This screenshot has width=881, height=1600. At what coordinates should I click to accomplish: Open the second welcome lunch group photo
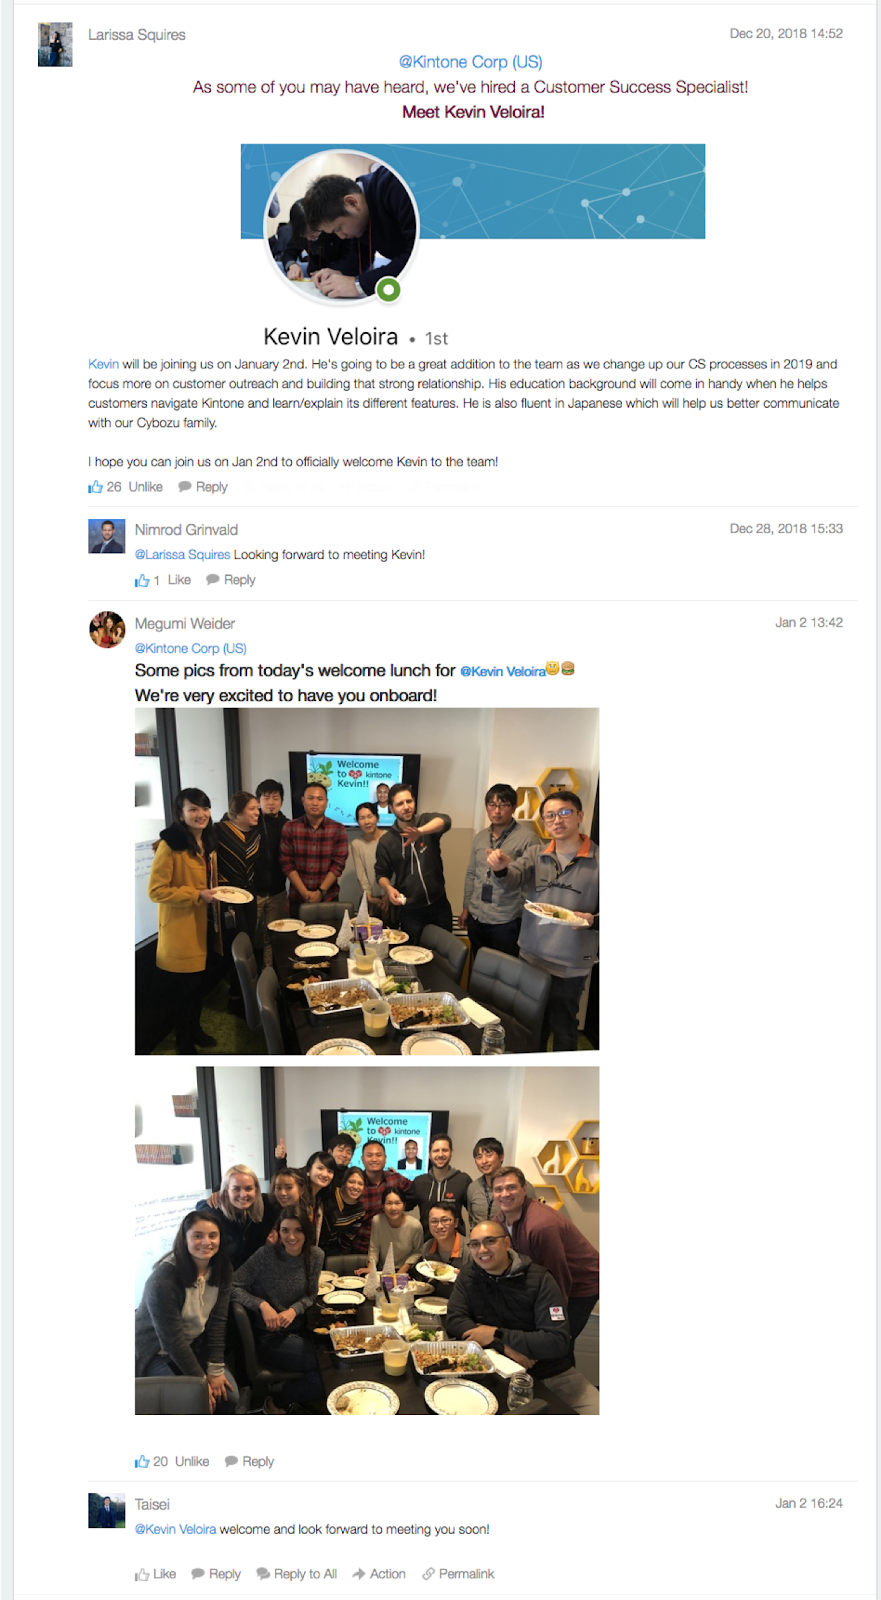367,1240
